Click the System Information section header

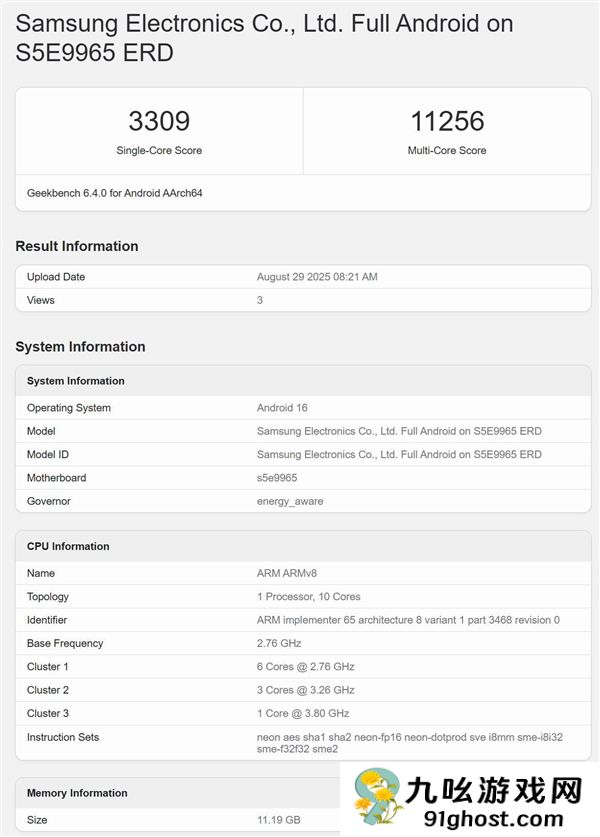(75, 381)
